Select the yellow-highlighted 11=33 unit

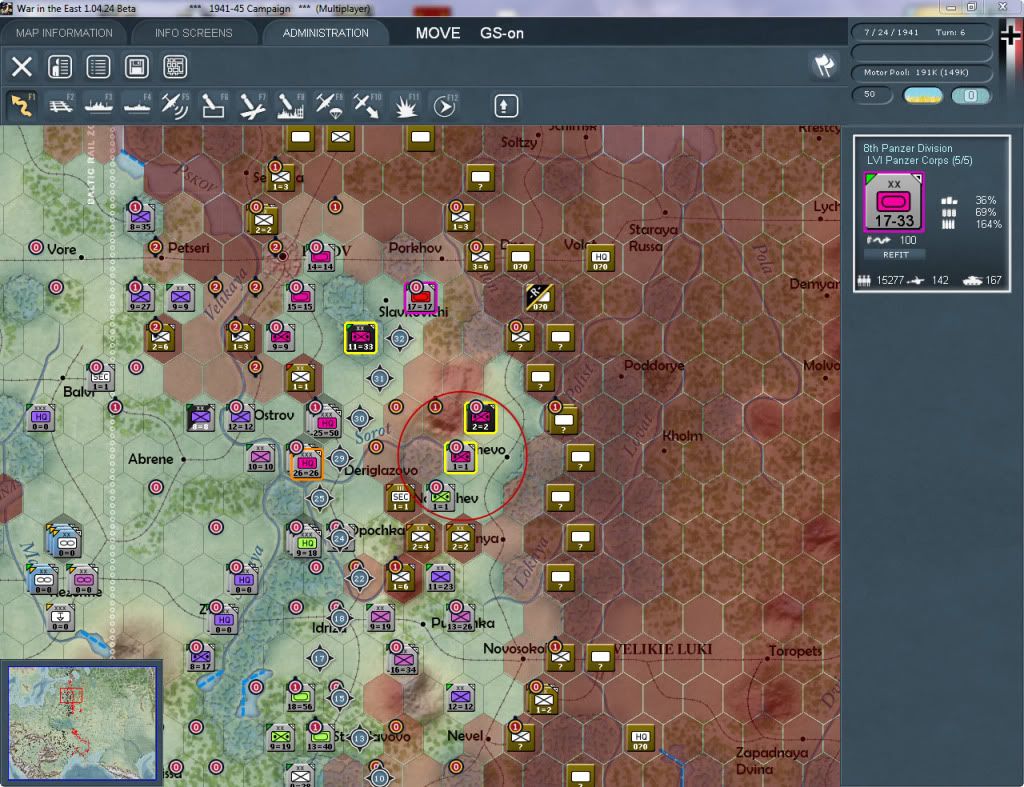(x=360, y=338)
